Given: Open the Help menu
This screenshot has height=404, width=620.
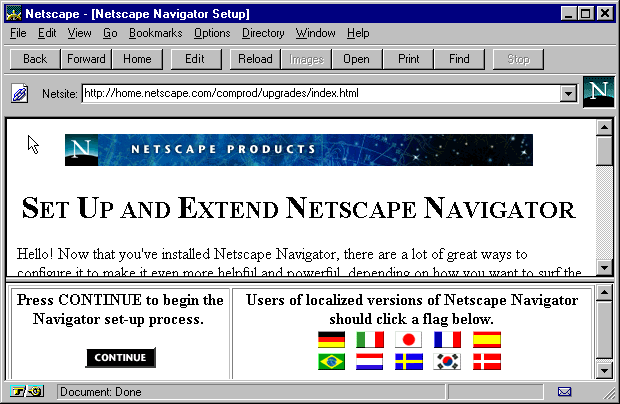Looking at the screenshot, I should [358, 33].
